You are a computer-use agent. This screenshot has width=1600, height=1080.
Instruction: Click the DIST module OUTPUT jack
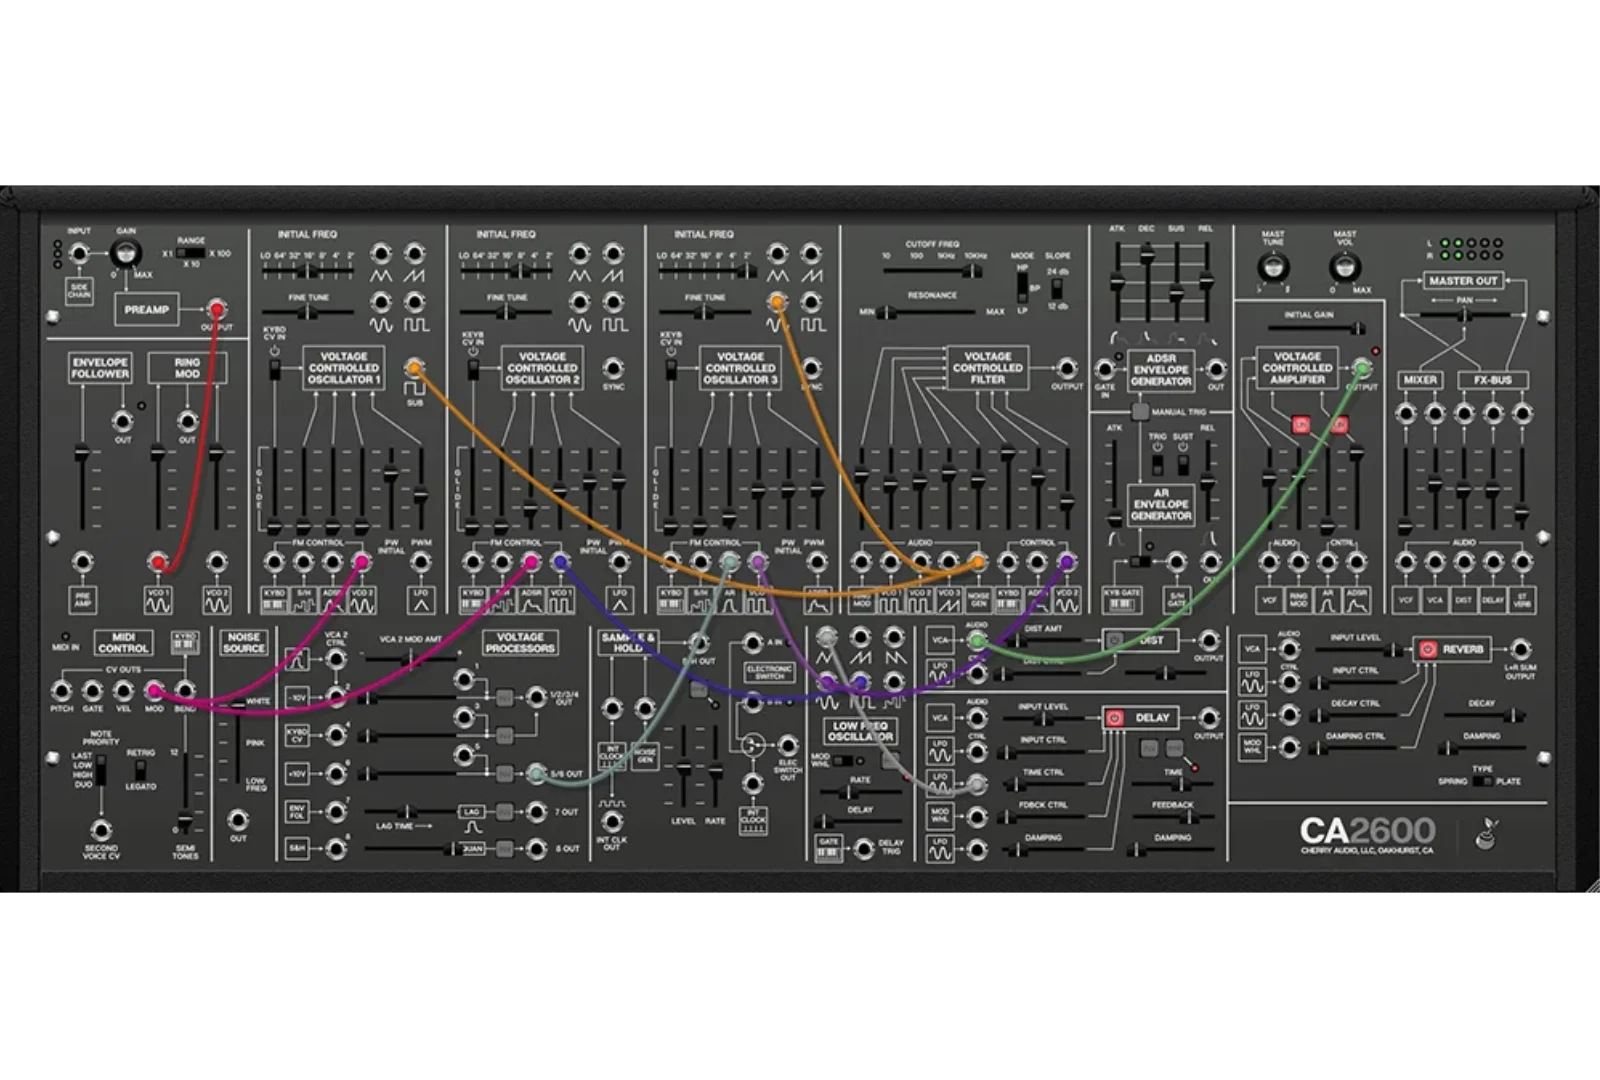tap(1208, 640)
